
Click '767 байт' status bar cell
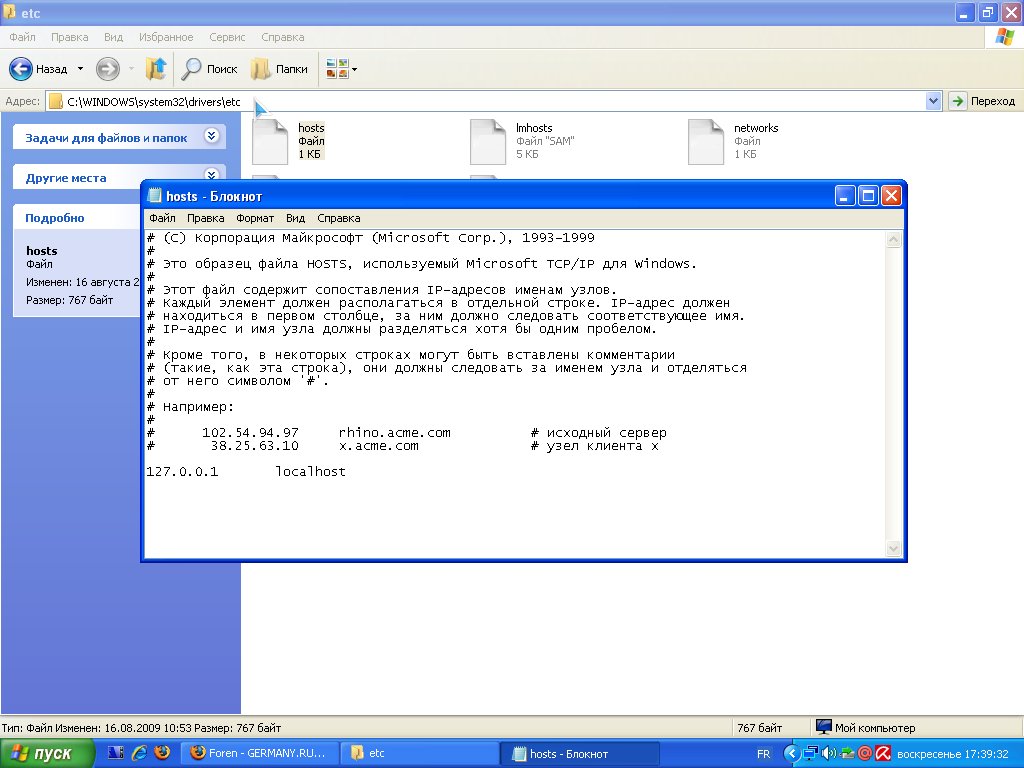pos(760,728)
